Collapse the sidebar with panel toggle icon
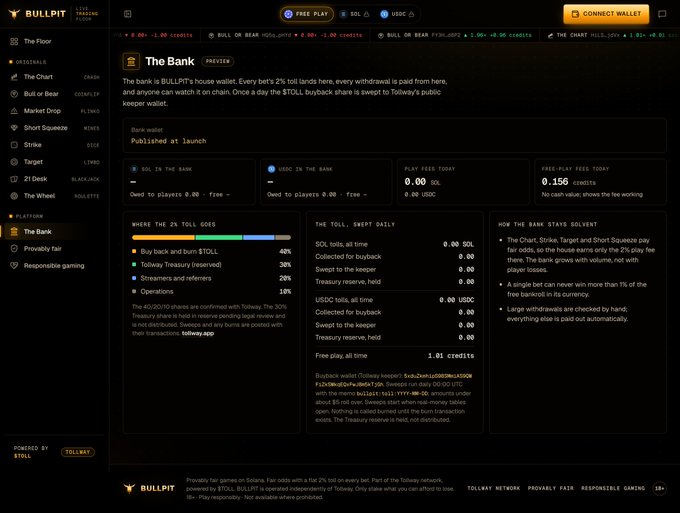Viewport: 680px width, 513px height. click(x=128, y=14)
